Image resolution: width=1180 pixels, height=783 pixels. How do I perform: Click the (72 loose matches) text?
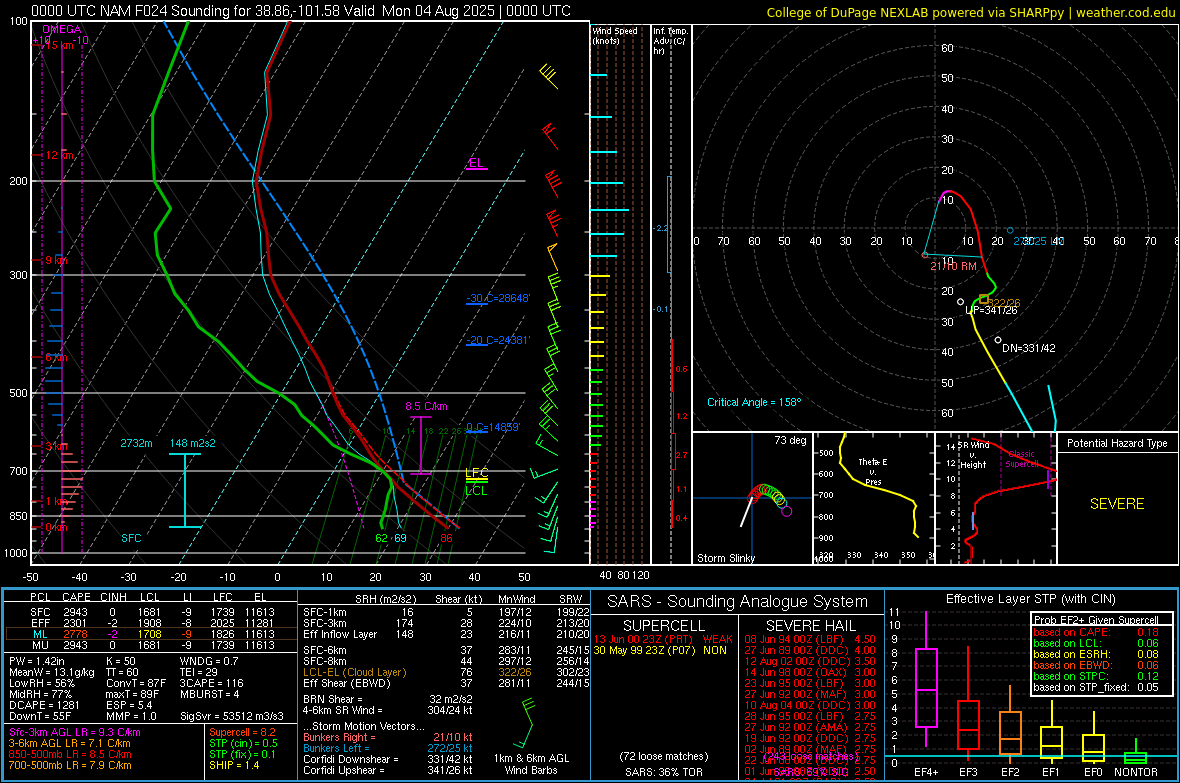(663, 756)
